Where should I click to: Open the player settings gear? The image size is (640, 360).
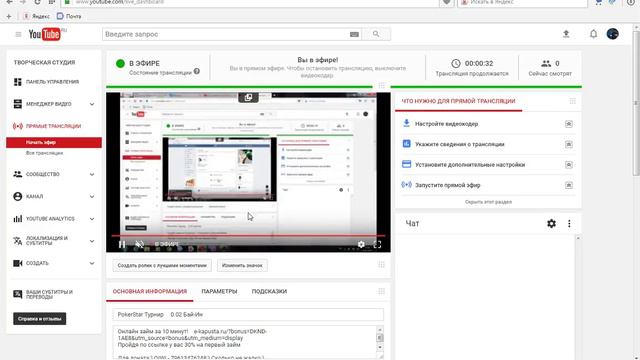tap(361, 244)
